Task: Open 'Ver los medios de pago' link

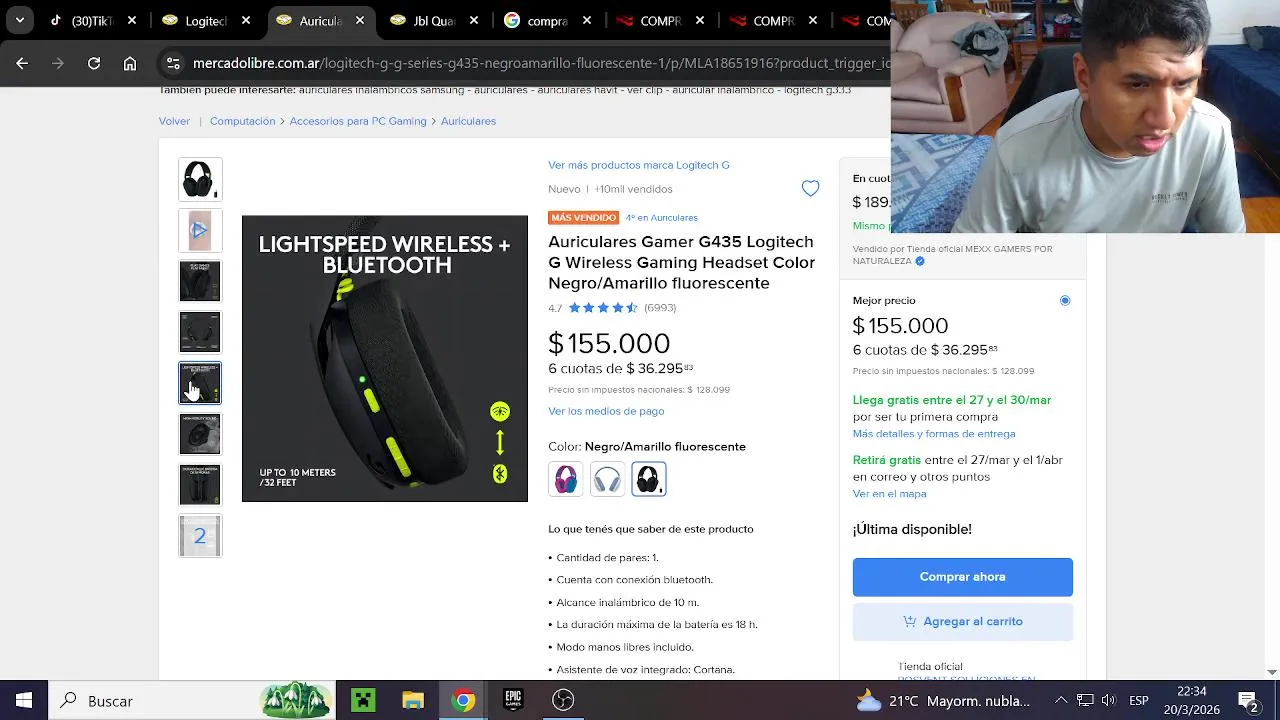Action: click(x=606, y=411)
